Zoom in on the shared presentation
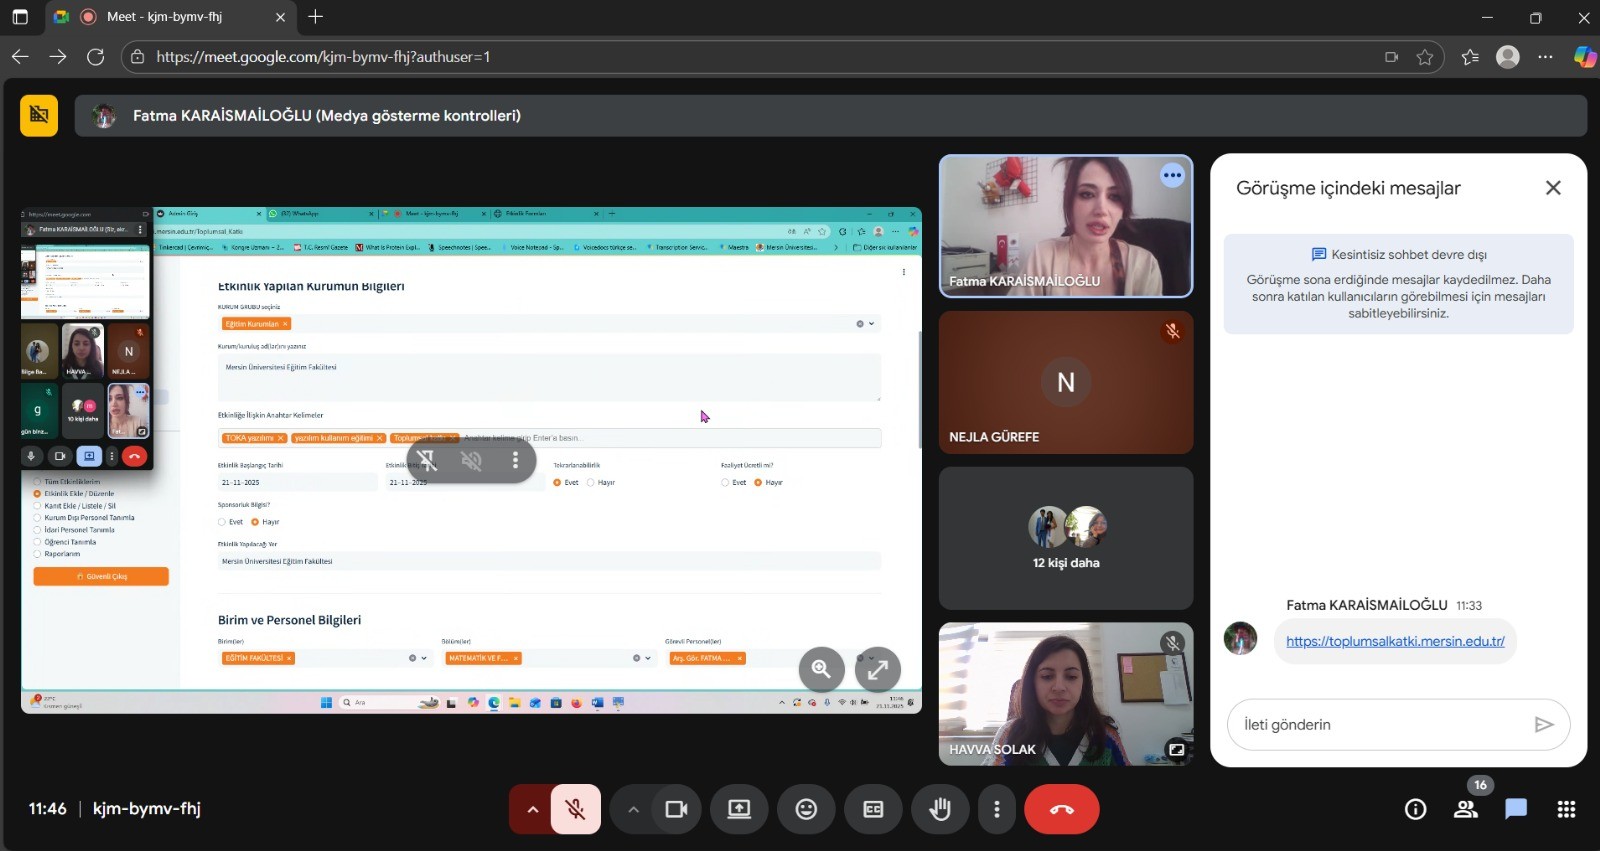This screenshot has height=851, width=1600. [x=821, y=669]
